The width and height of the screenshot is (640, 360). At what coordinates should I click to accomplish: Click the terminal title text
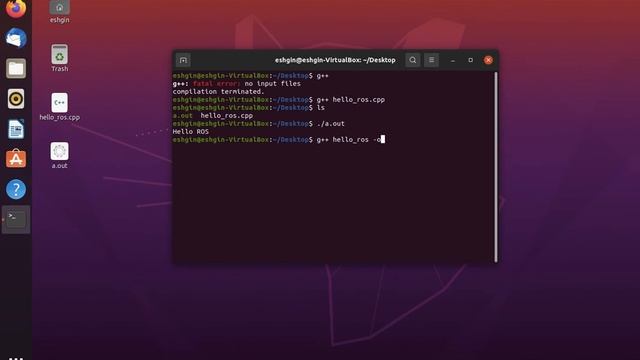tap(335, 60)
